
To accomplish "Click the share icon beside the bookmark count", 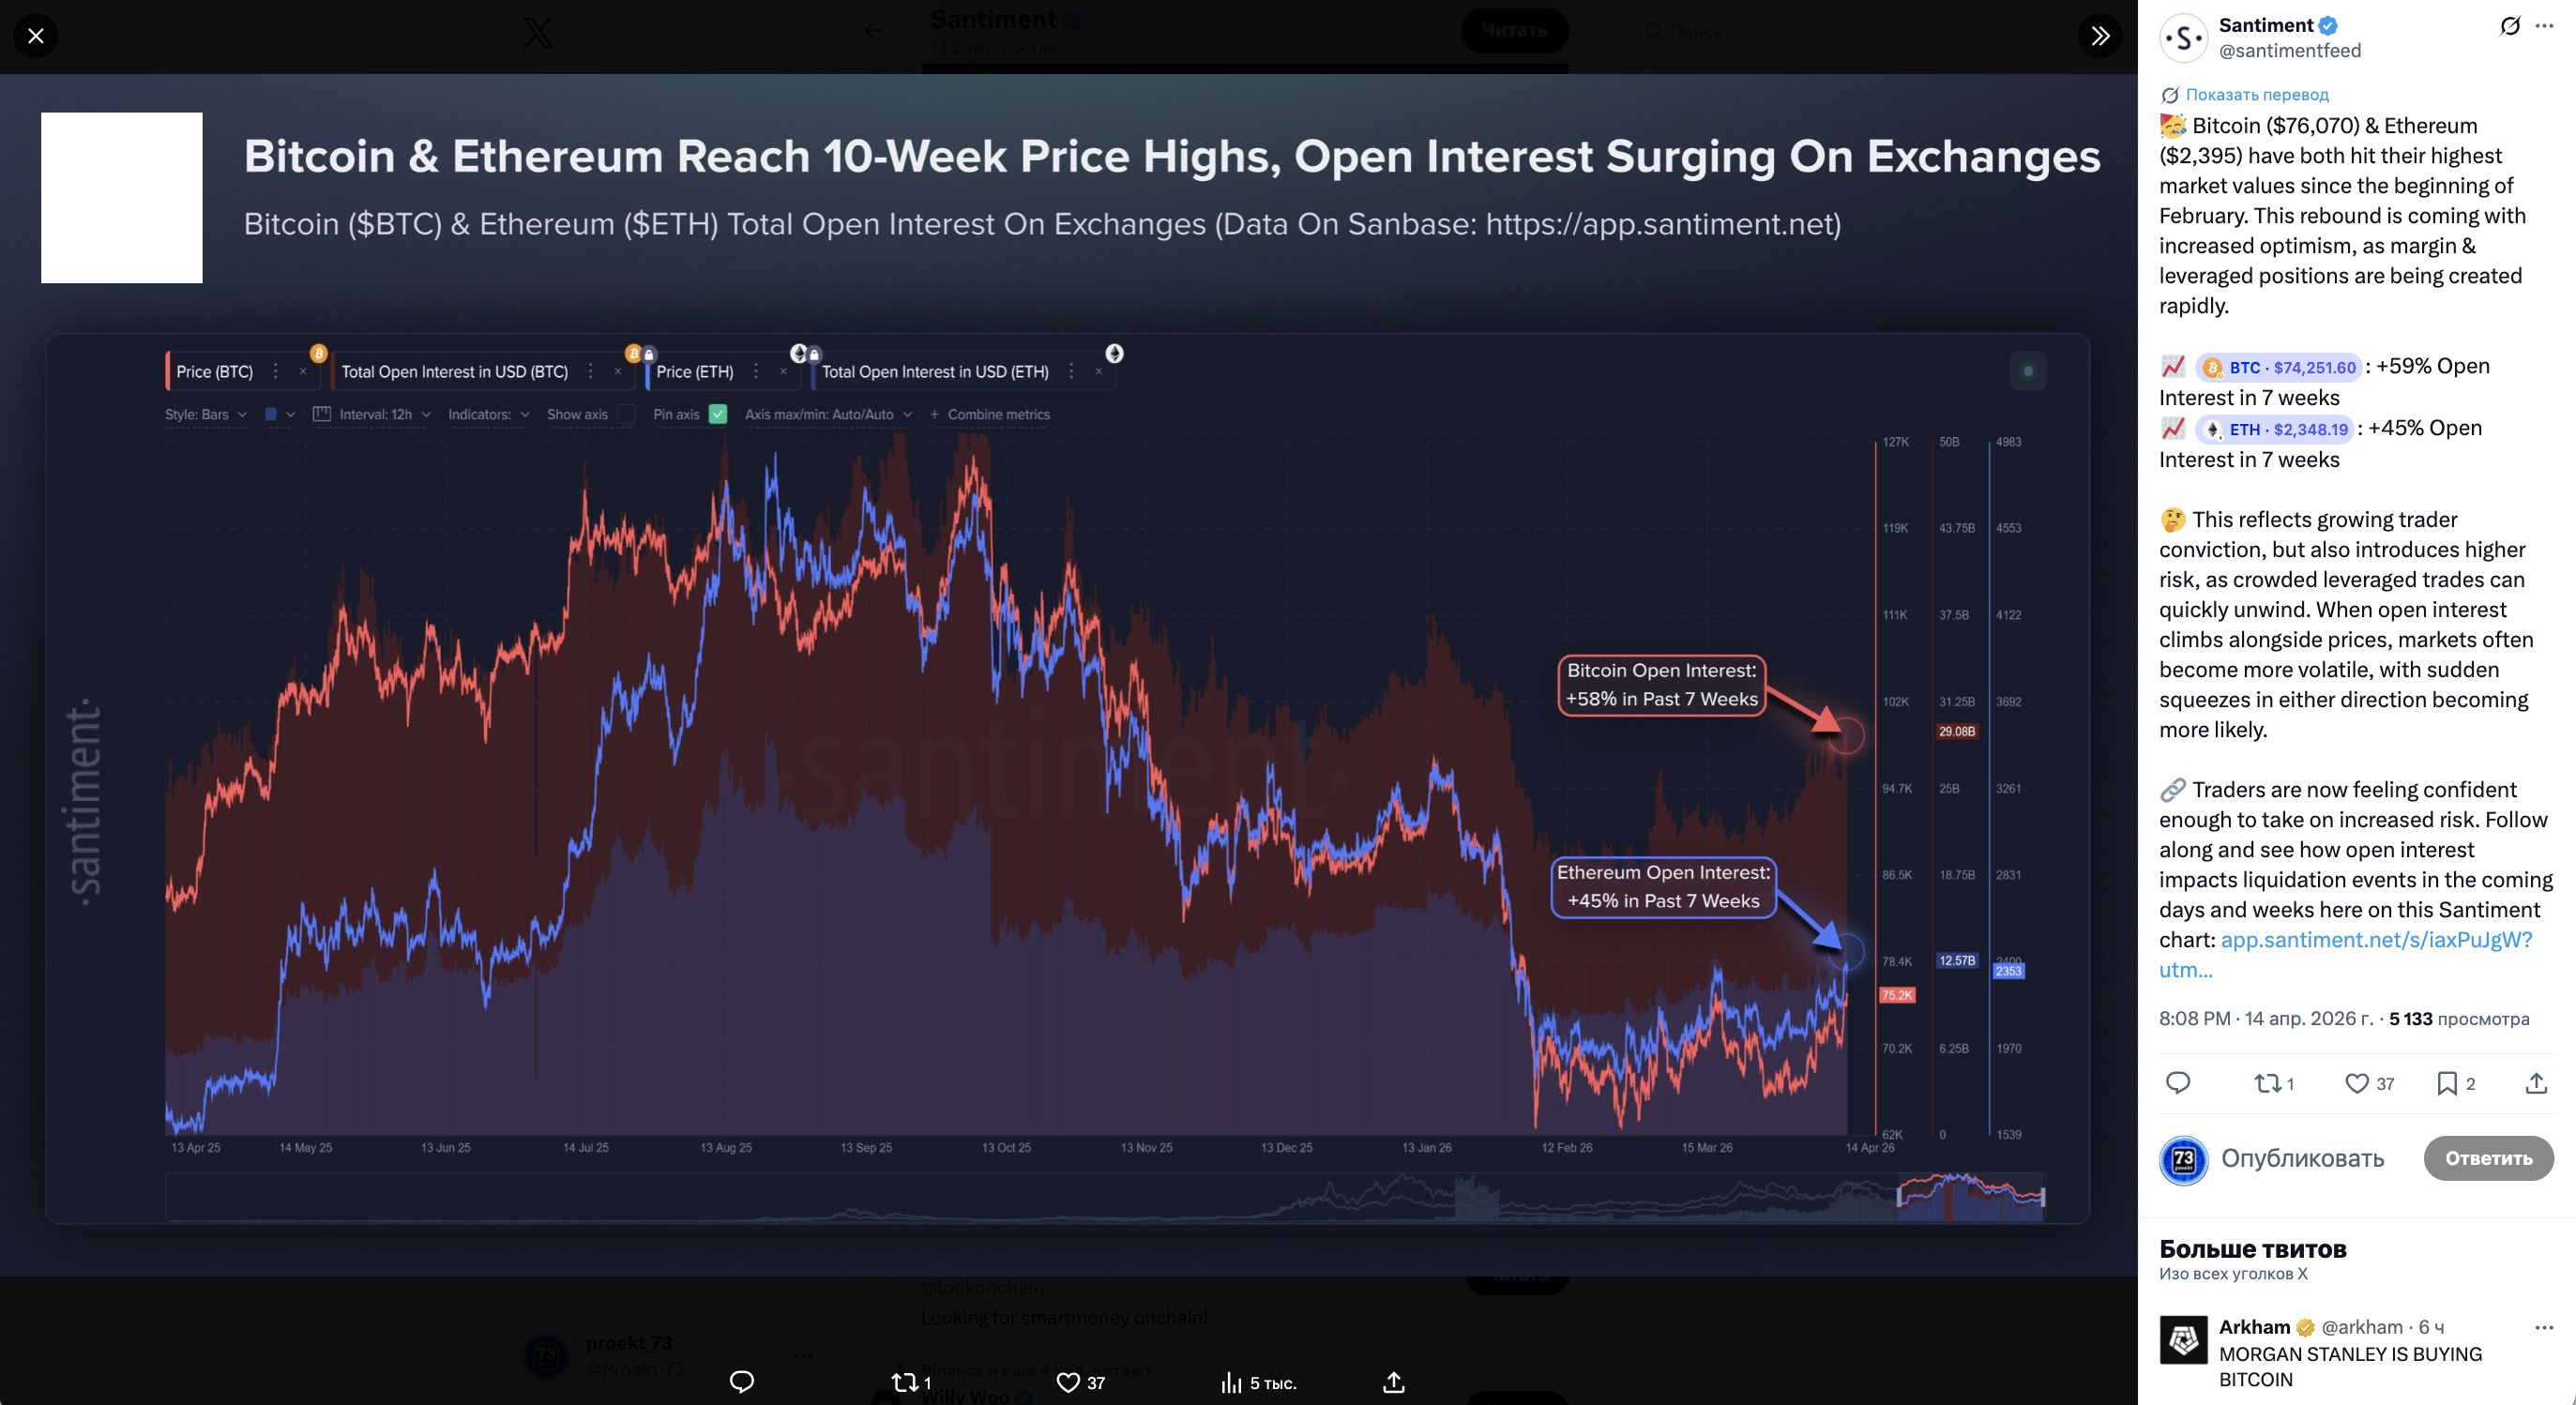I will pyautogui.click(x=2536, y=1083).
